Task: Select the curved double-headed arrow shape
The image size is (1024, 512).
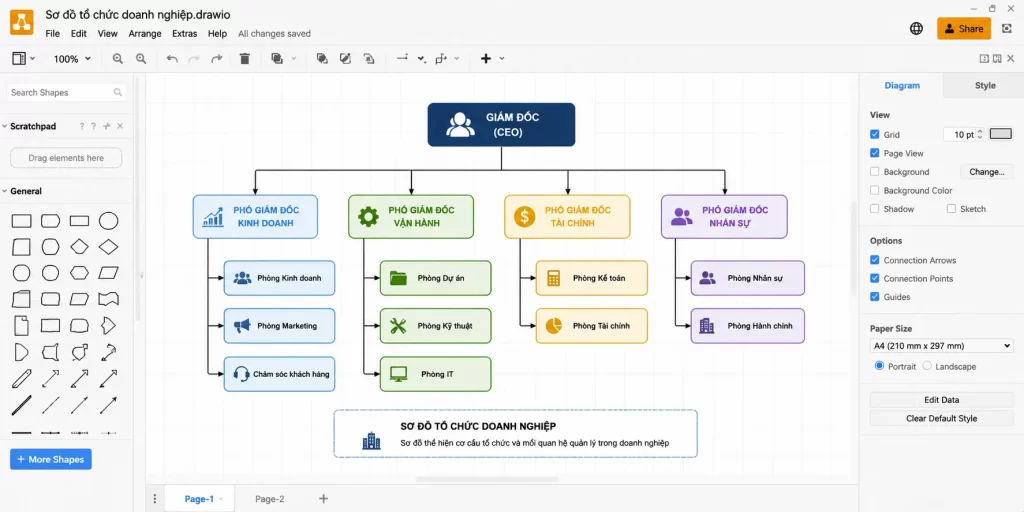Action: (108, 353)
